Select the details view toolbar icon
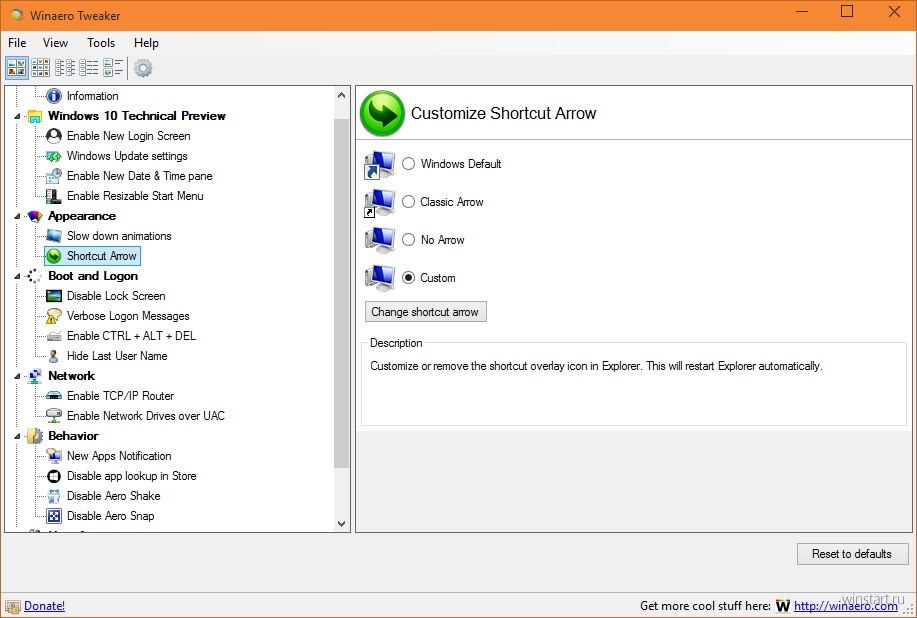The height and width of the screenshot is (618, 917). tap(113, 68)
